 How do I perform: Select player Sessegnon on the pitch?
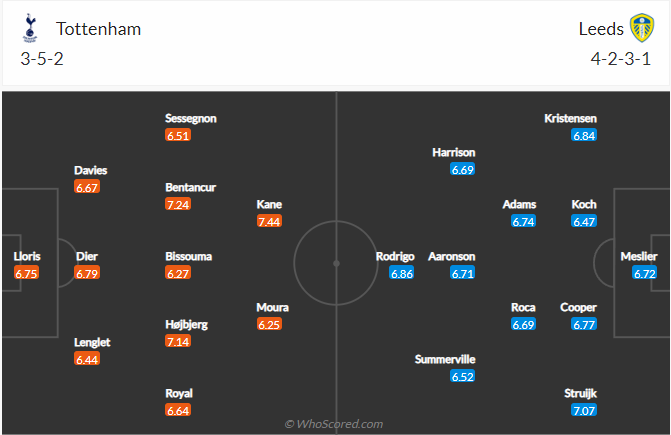pos(190,118)
